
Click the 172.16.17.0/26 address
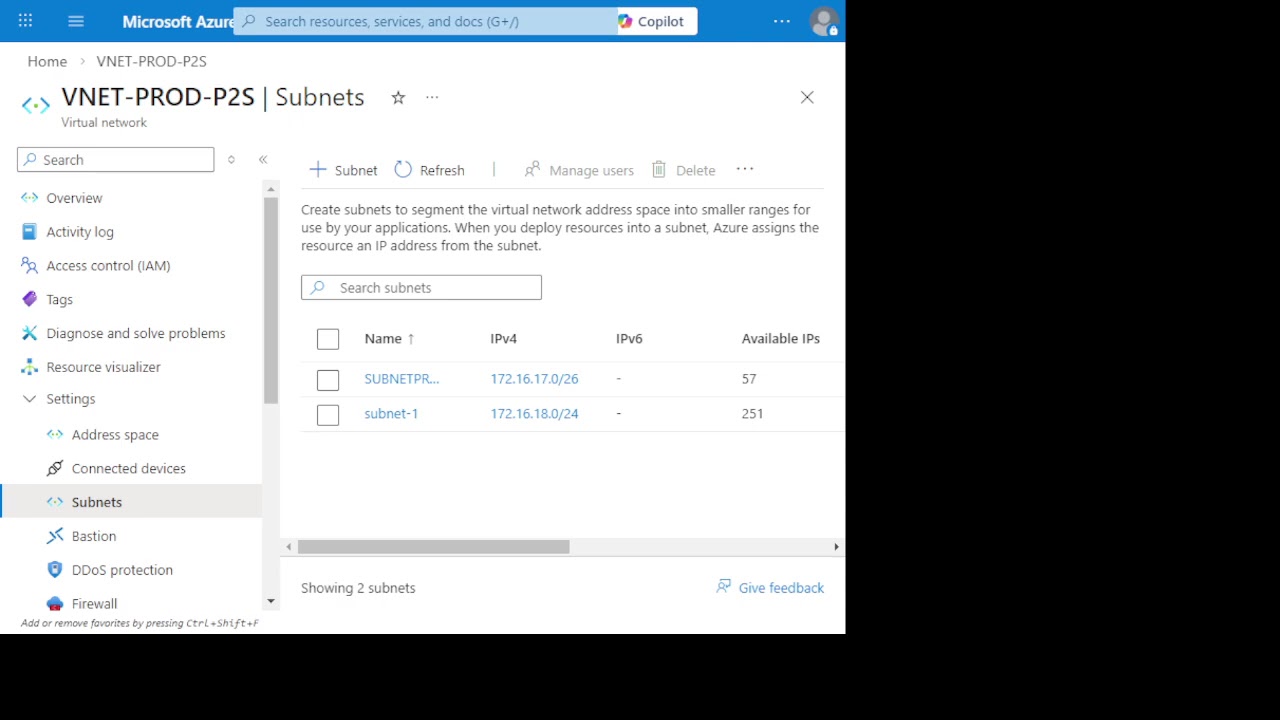click(x=534, y=379)
